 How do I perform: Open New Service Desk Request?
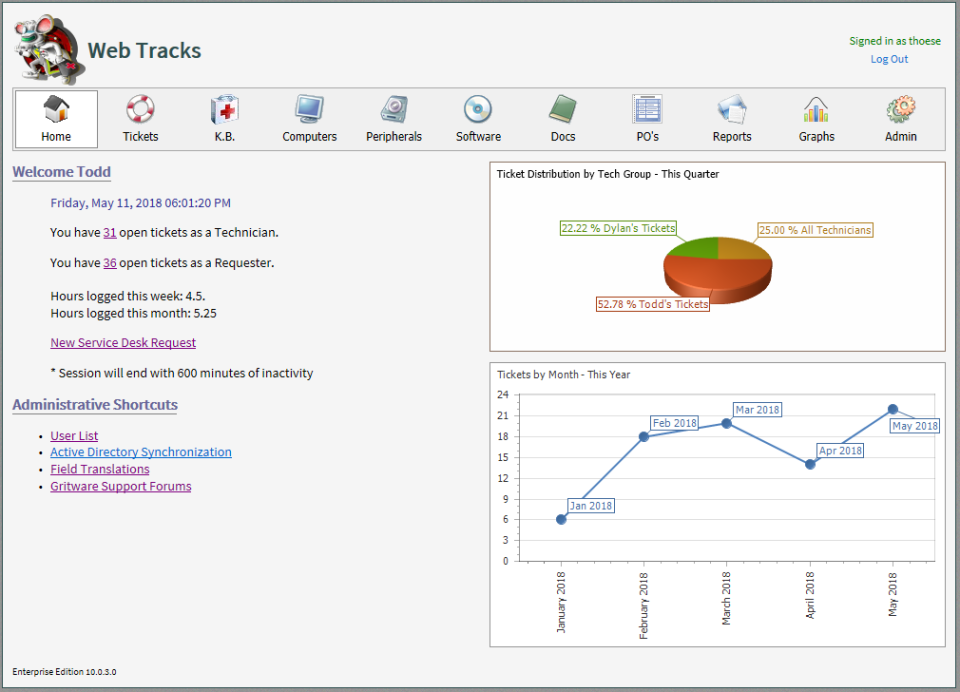(122, 342)
